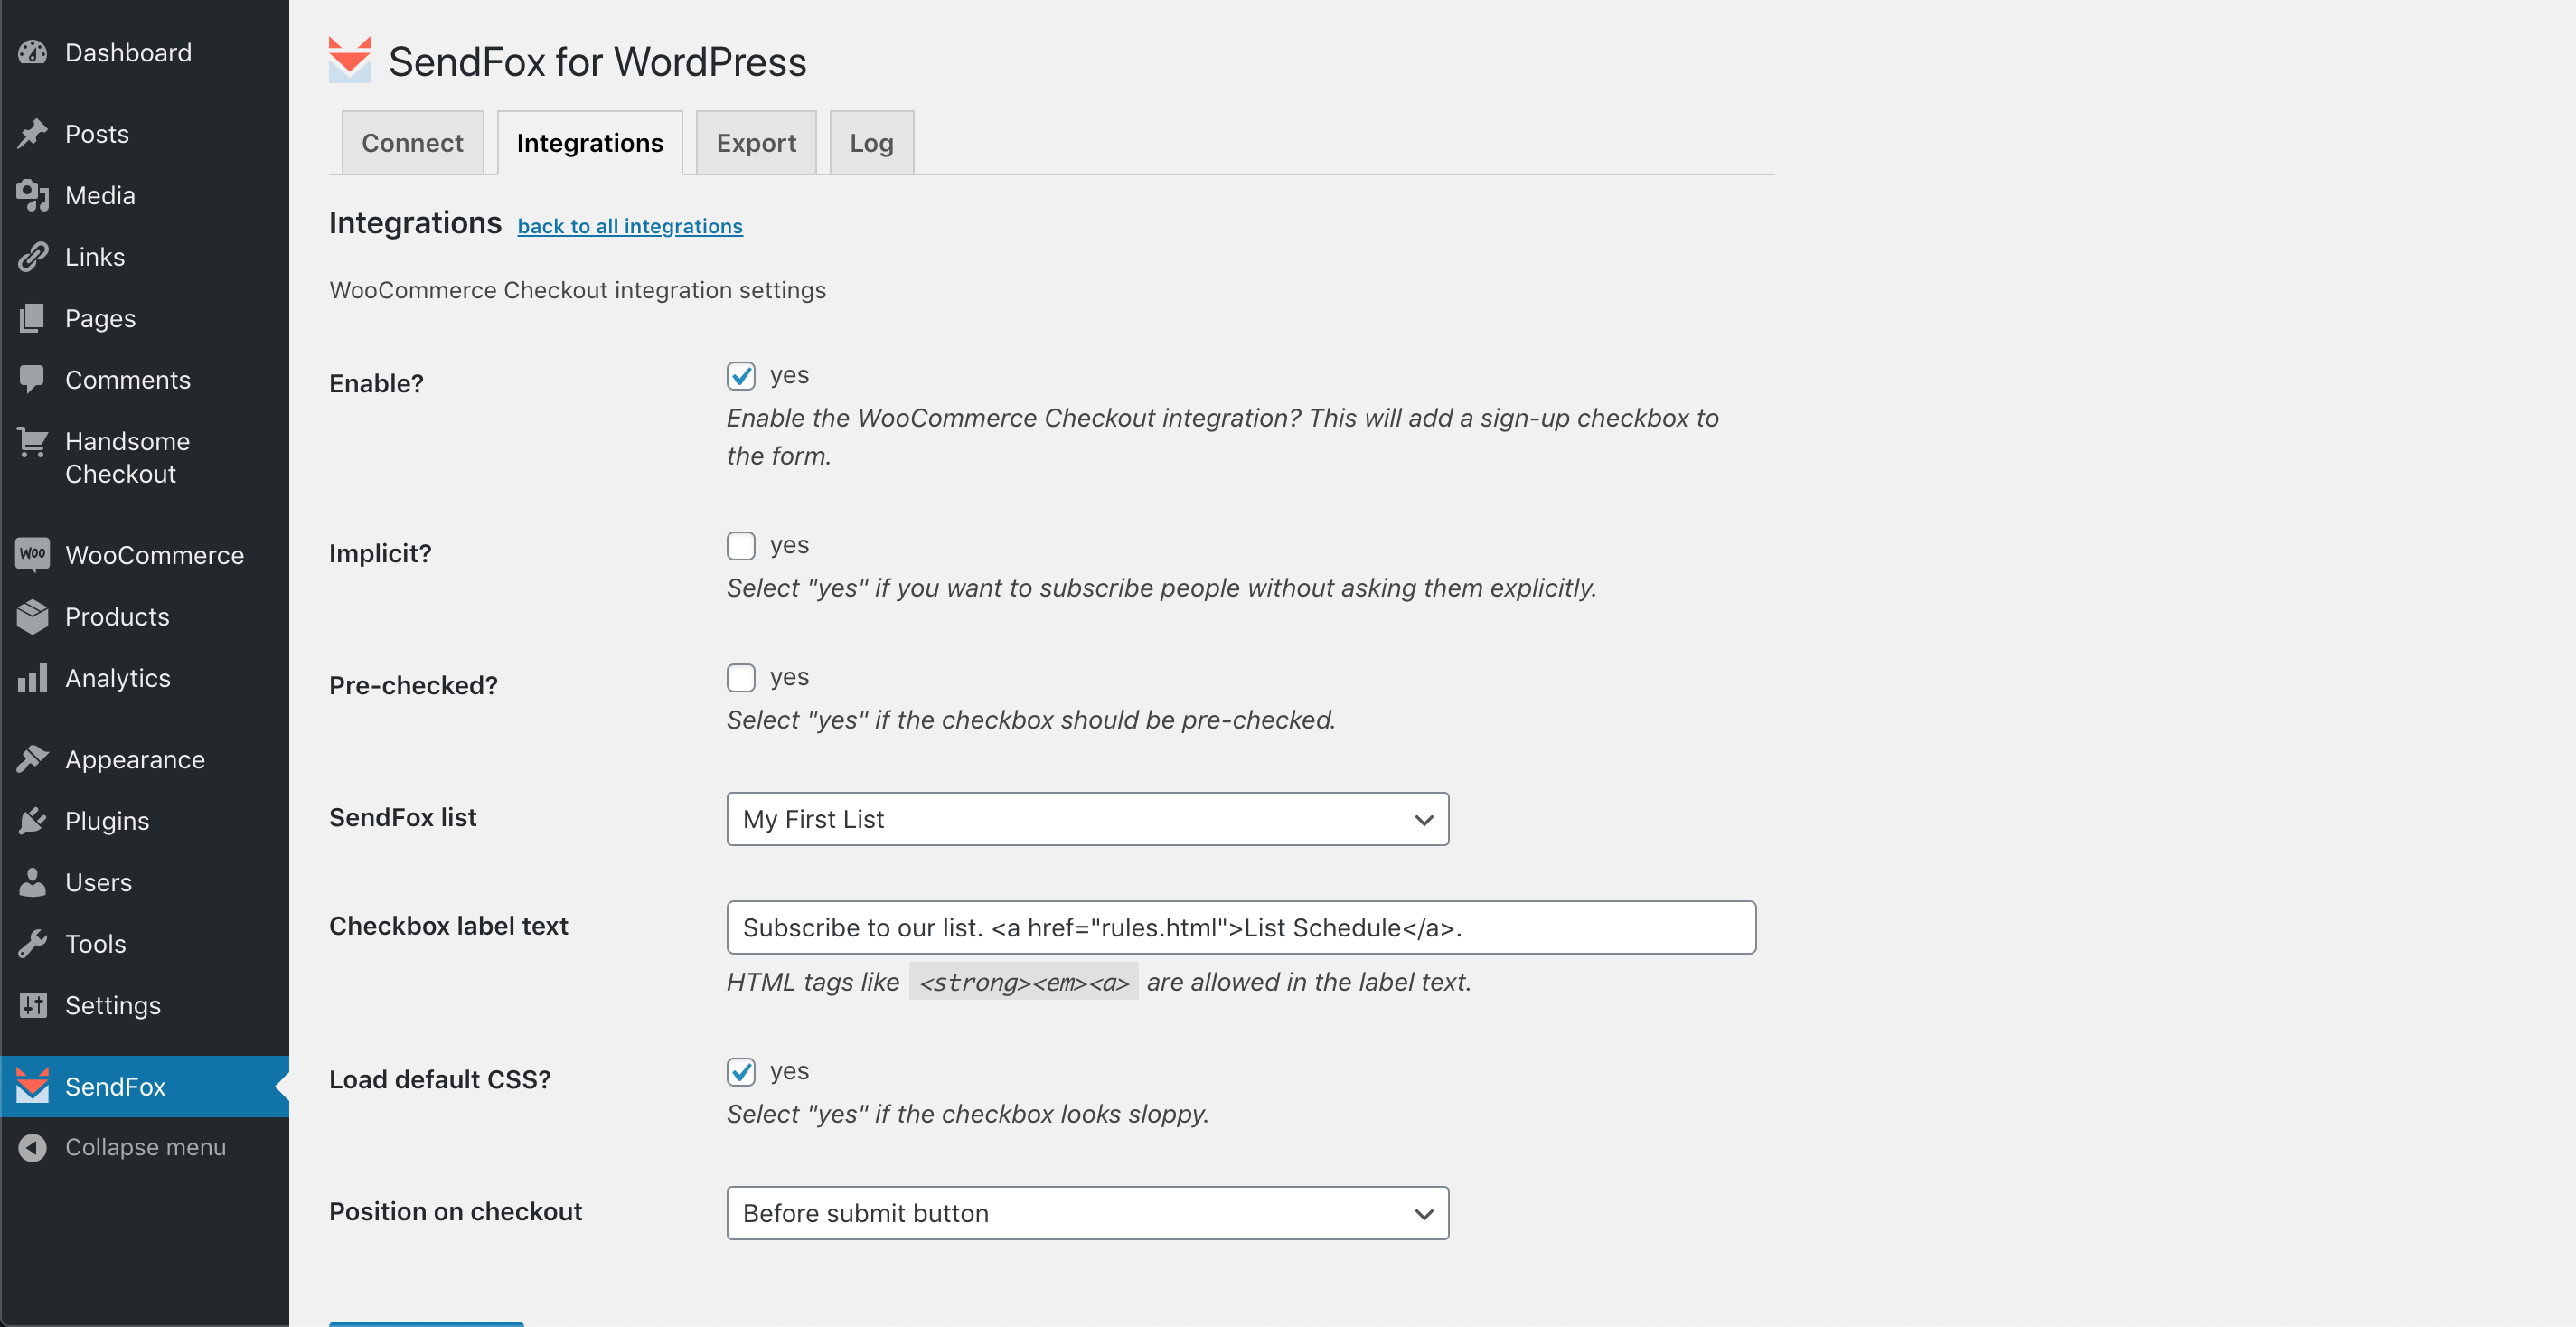Switch to the Connect tab
This screenshot has width=2576, height=1327.
tap(412, 143)
